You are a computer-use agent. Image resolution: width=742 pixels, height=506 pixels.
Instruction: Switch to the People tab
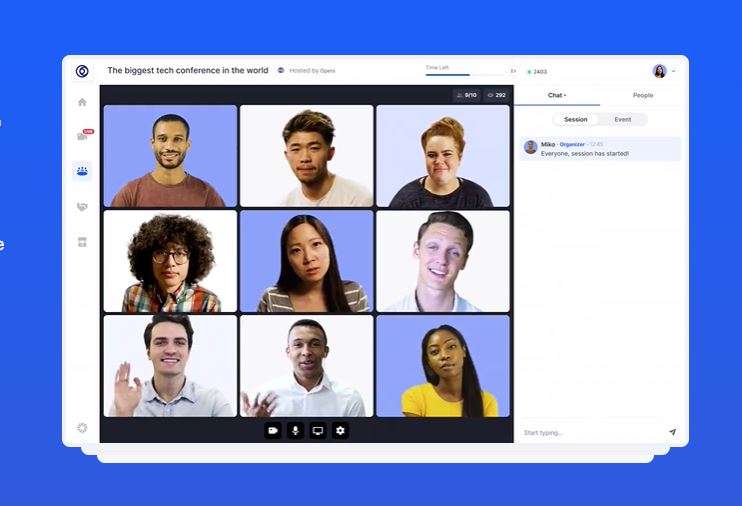[x=642, y=95]
